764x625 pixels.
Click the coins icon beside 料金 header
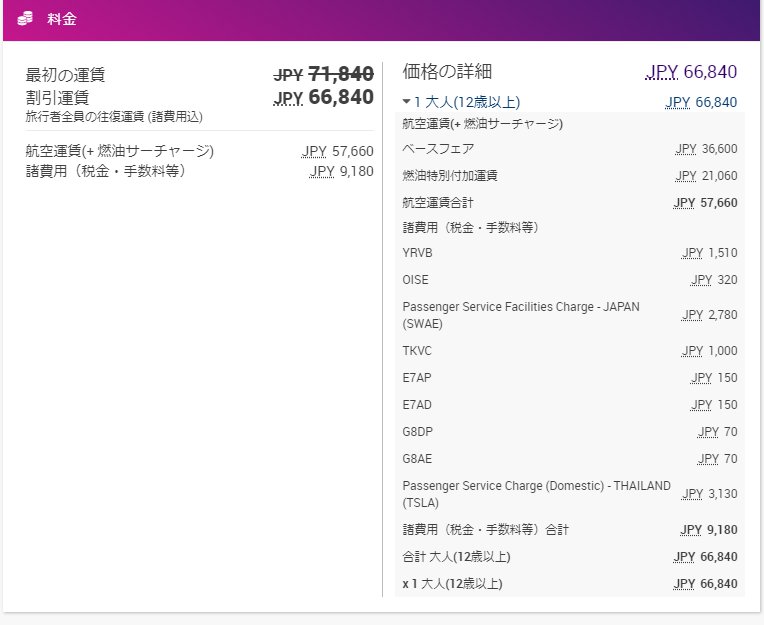click(25, 19)
